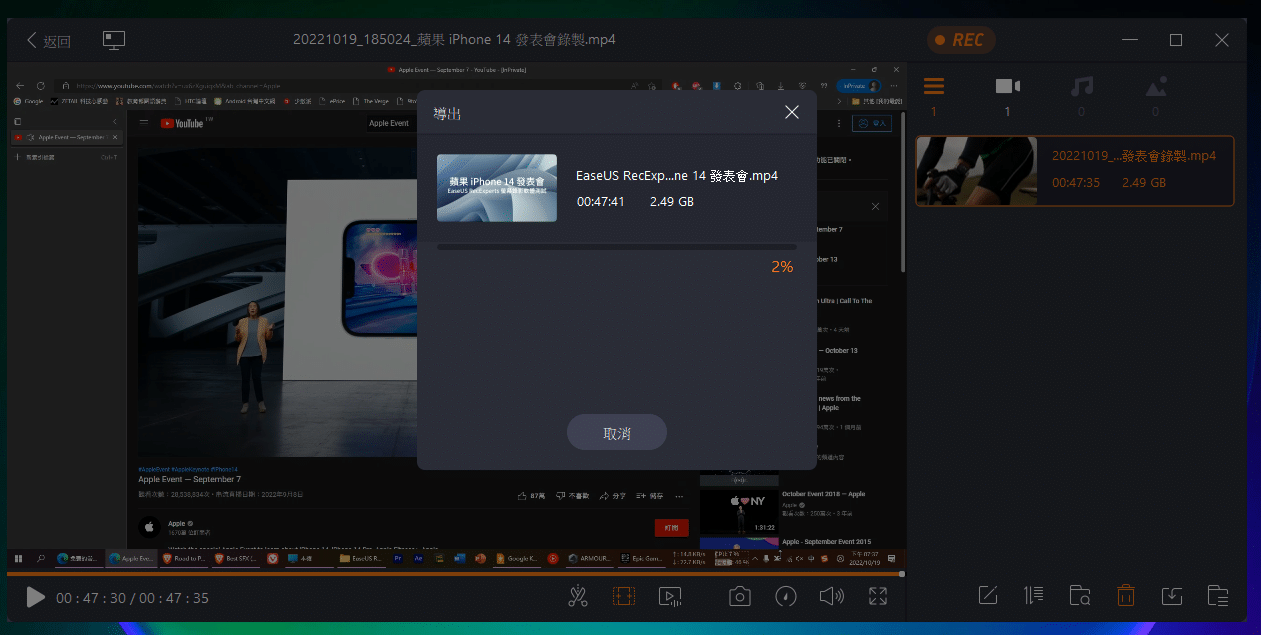
Task: Cancel the export with 取消 button
Action: 616,433
